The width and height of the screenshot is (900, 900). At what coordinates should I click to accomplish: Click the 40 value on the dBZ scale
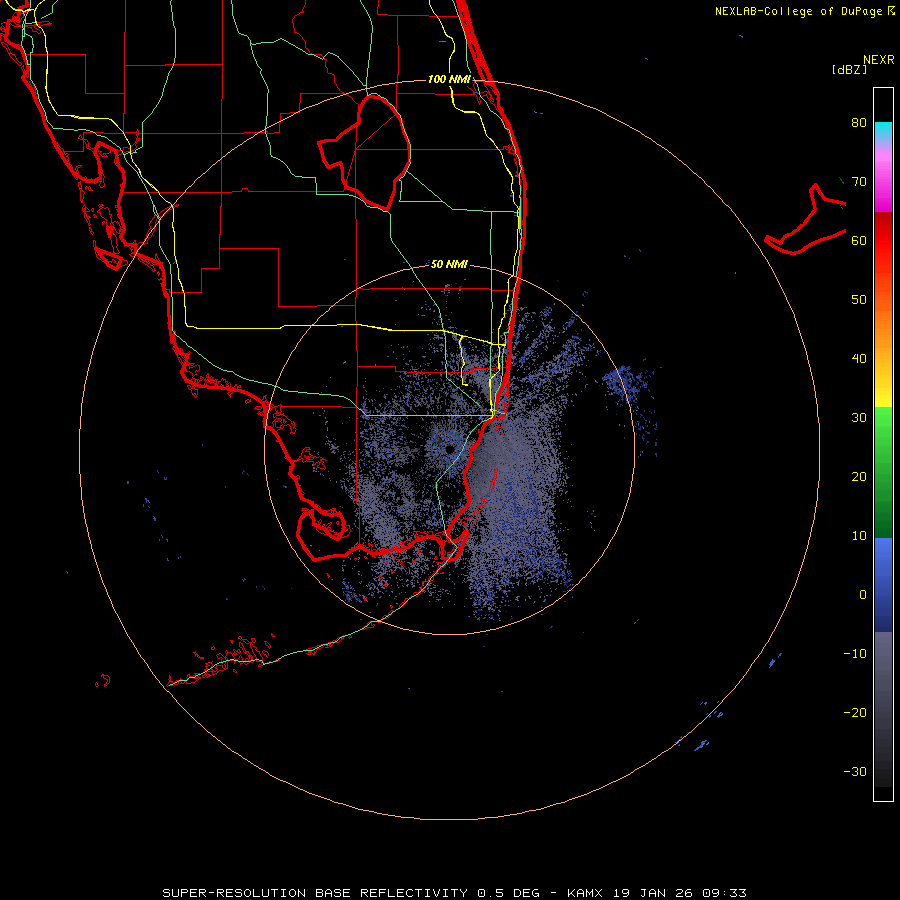coord(859,359)
